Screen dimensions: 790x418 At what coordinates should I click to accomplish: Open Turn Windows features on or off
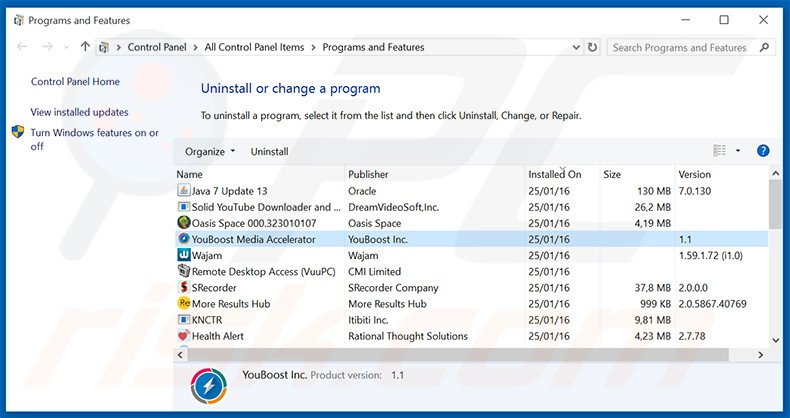tap(94, 140)
